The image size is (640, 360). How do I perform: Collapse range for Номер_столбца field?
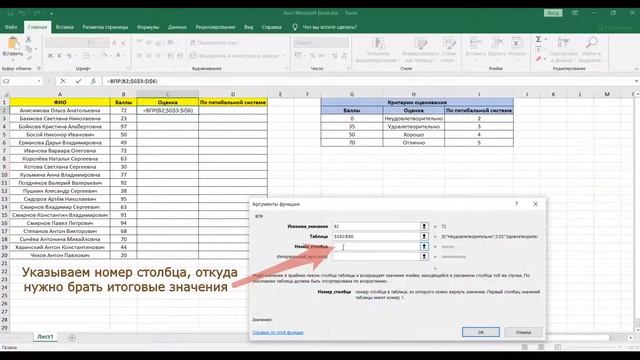coord(424,247)
